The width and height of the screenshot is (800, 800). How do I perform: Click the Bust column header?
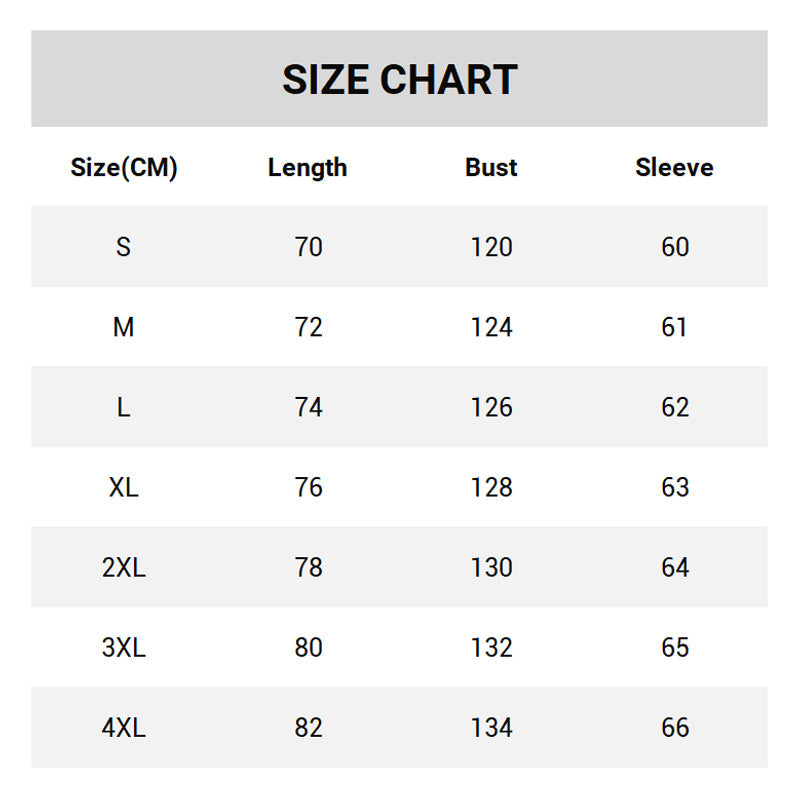491,167
